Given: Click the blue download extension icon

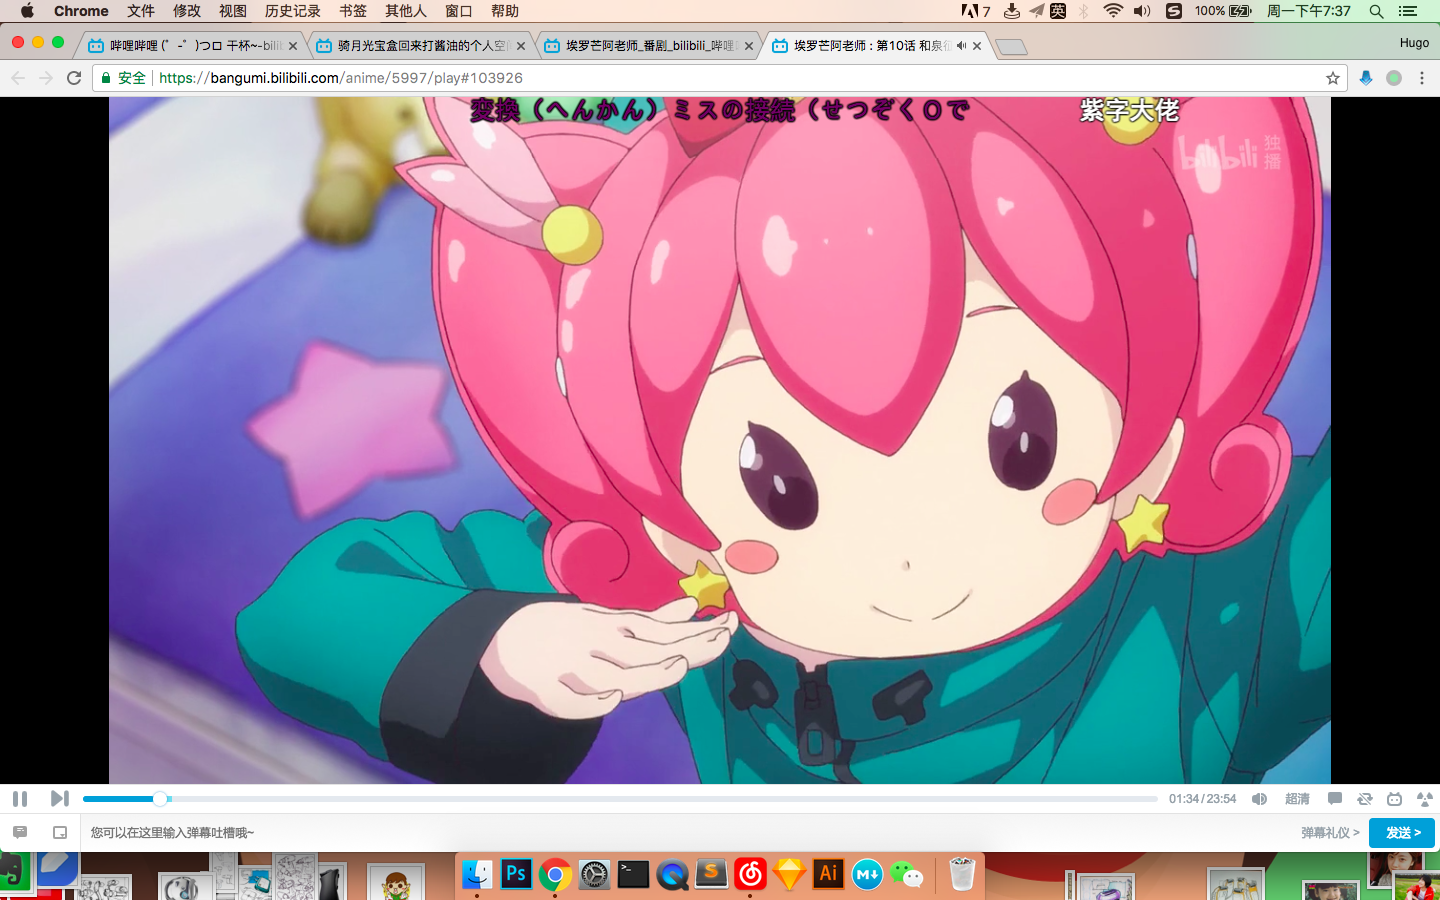Looking at the screenshot, I should (1366, 78).
